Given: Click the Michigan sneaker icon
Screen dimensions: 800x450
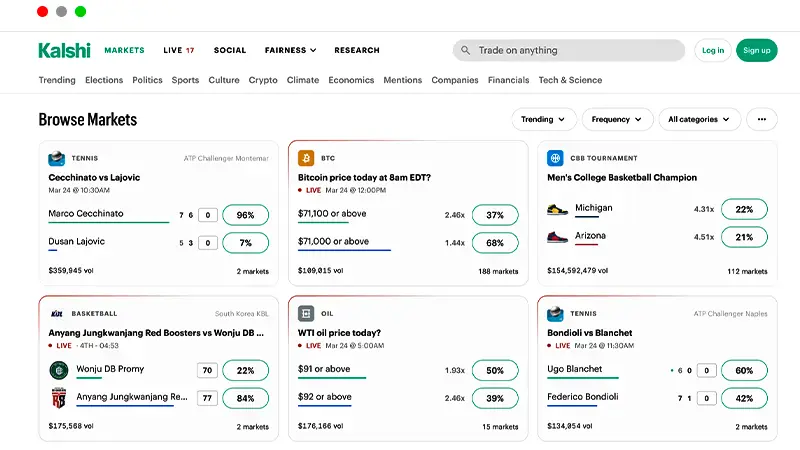Looking at the screenshot, I should click(557, 209).
